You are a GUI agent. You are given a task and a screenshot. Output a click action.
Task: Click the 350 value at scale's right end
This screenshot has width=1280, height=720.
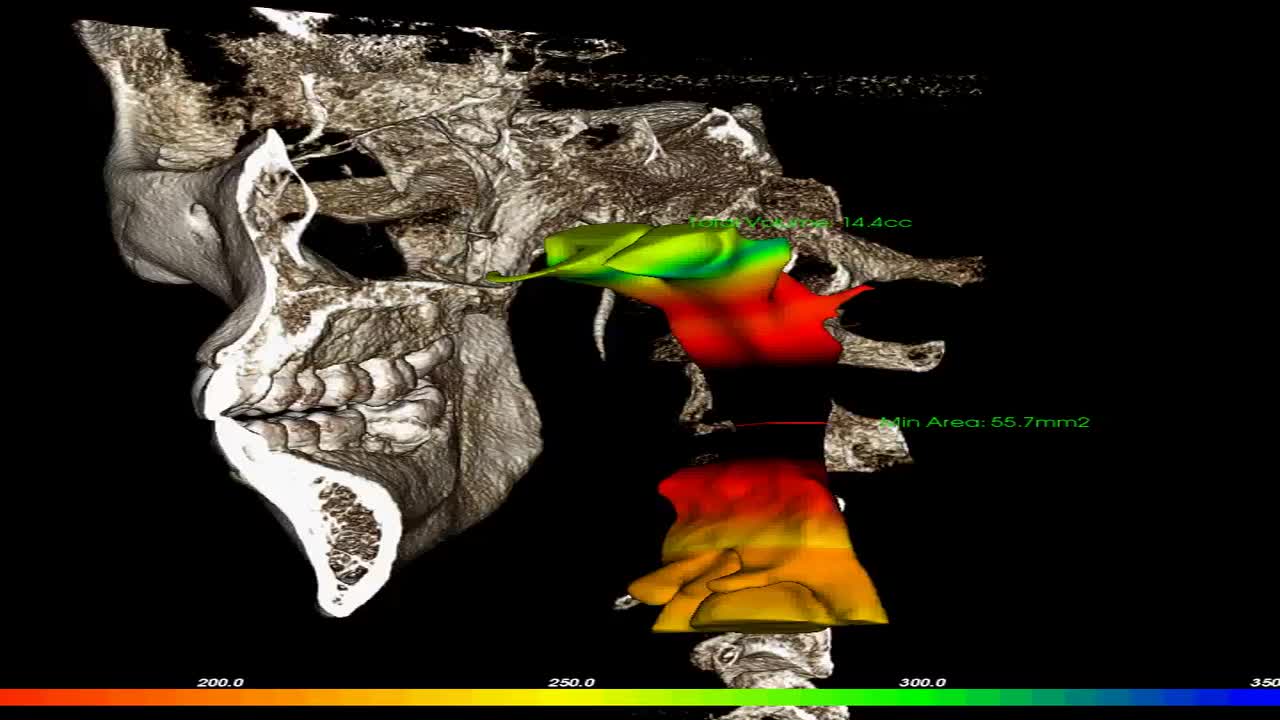tap(1268, 684)
